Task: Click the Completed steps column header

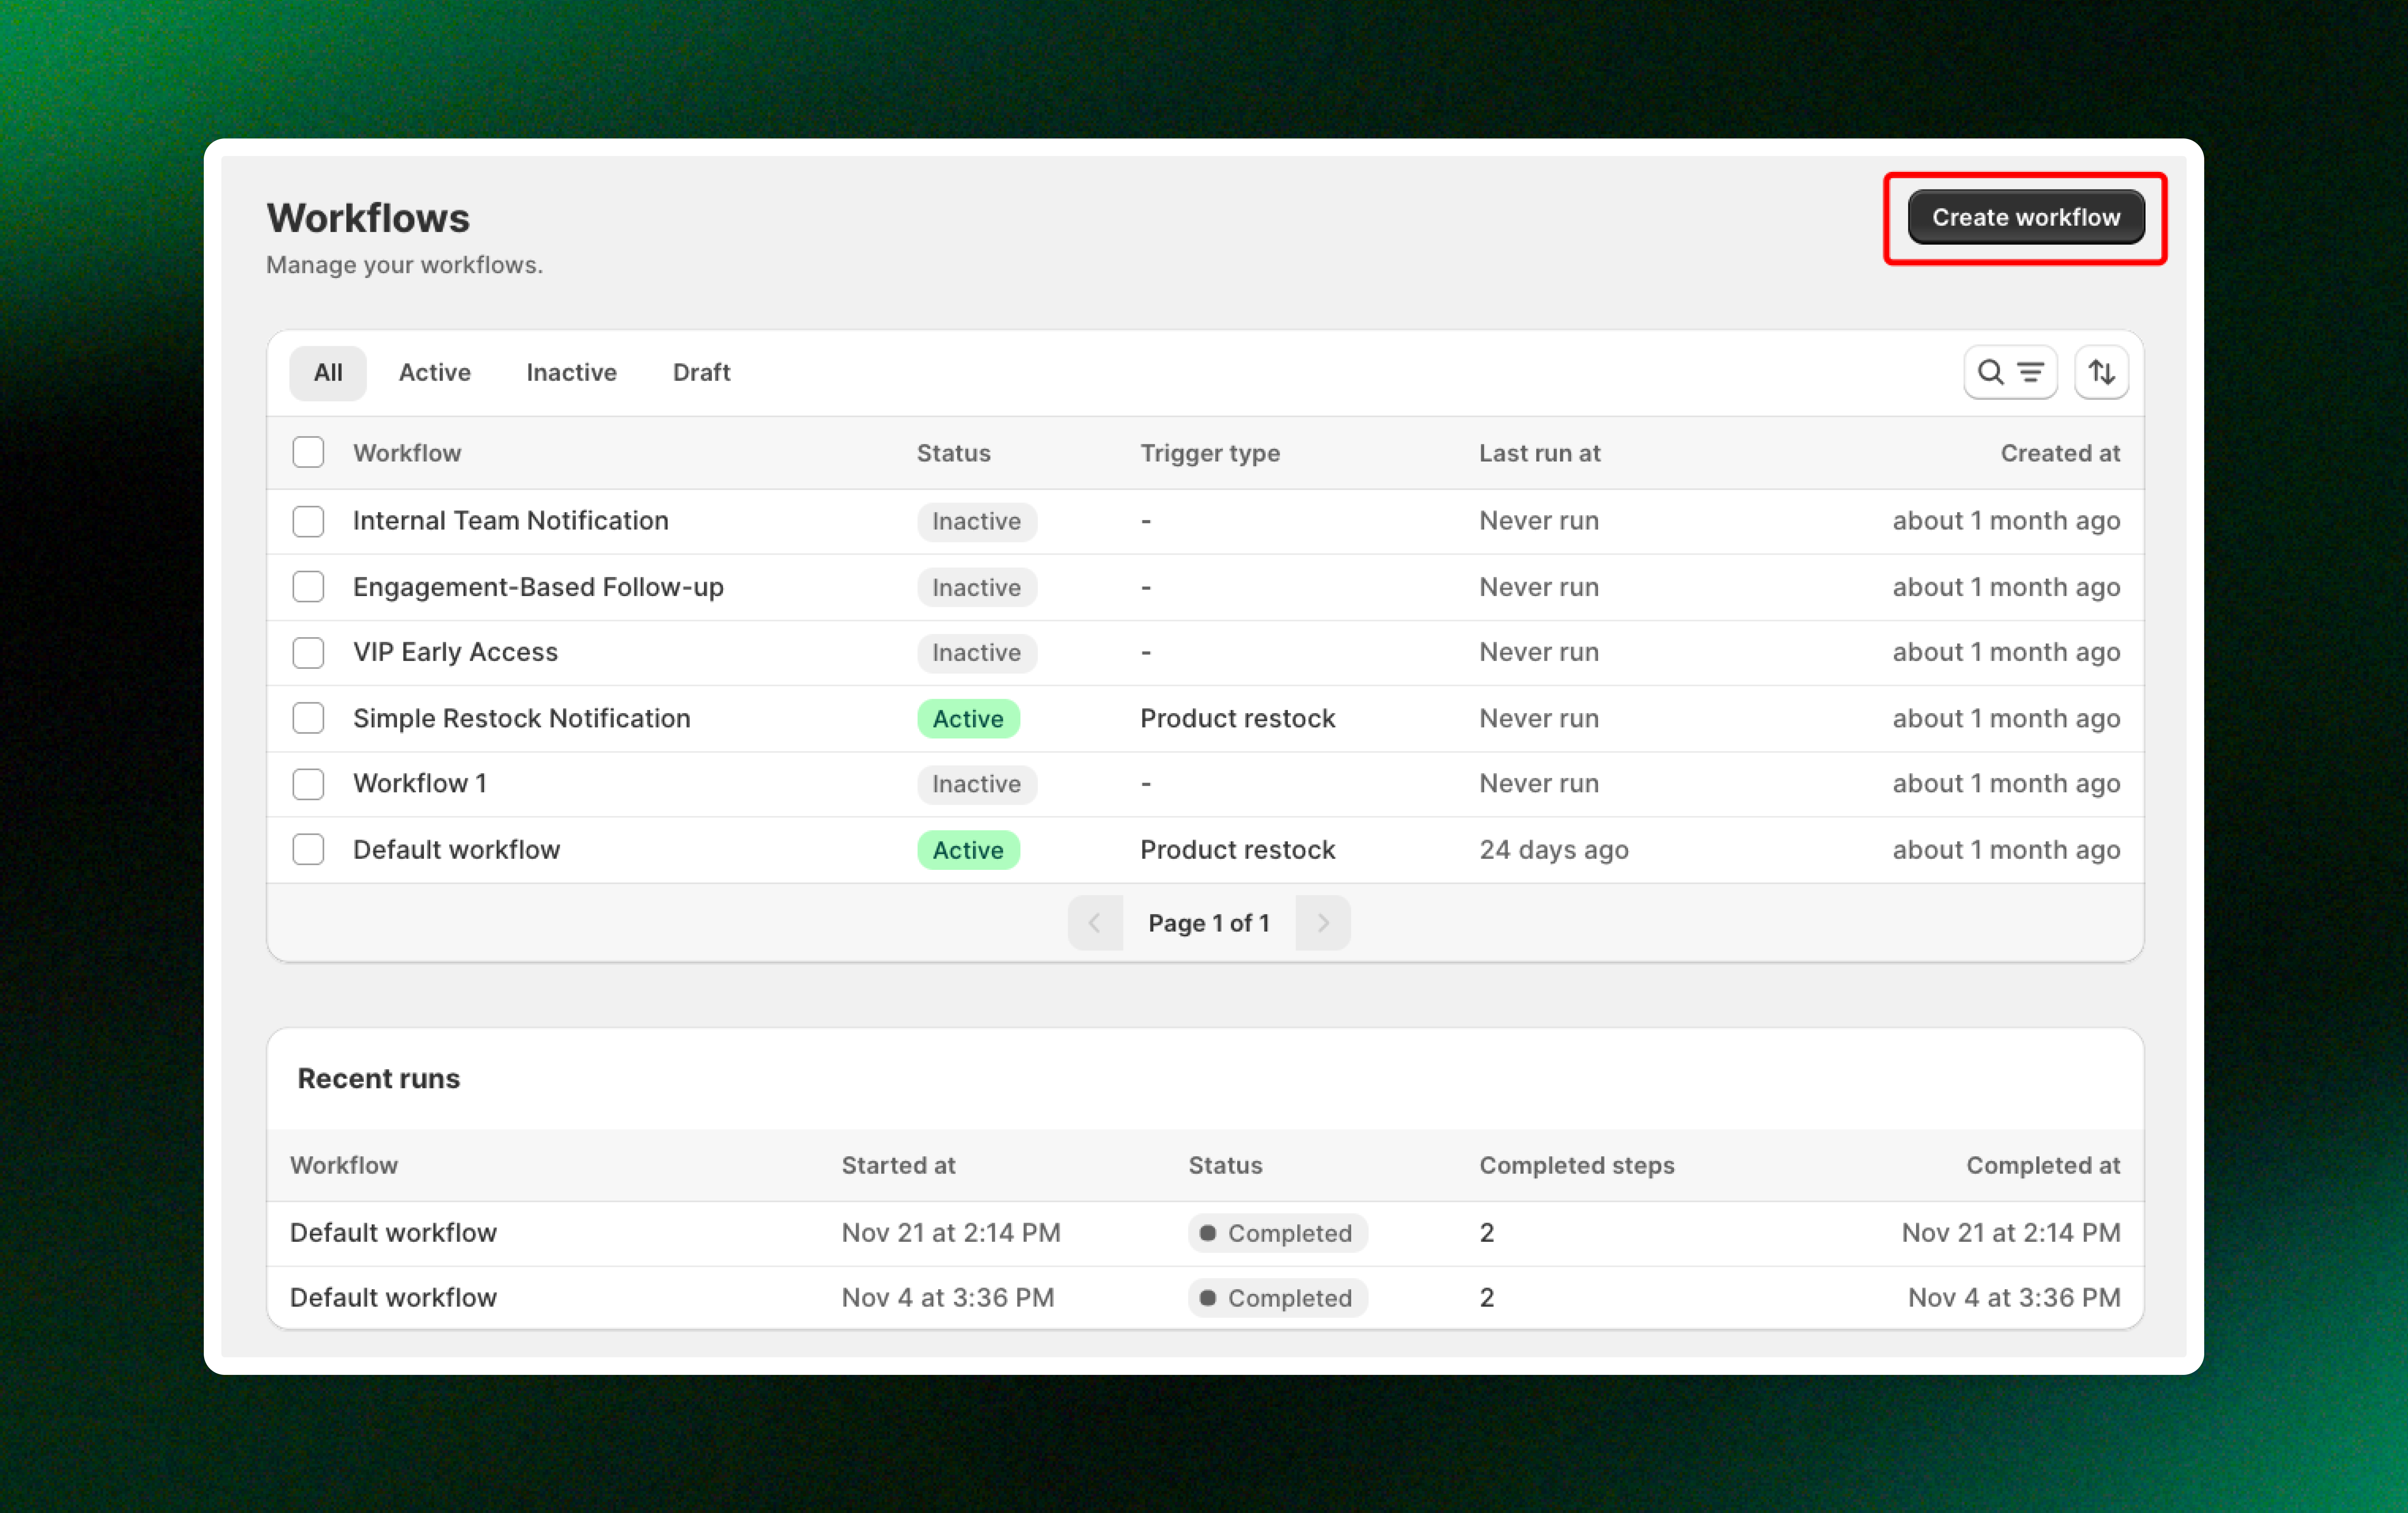Action: click(1577, 1166)
